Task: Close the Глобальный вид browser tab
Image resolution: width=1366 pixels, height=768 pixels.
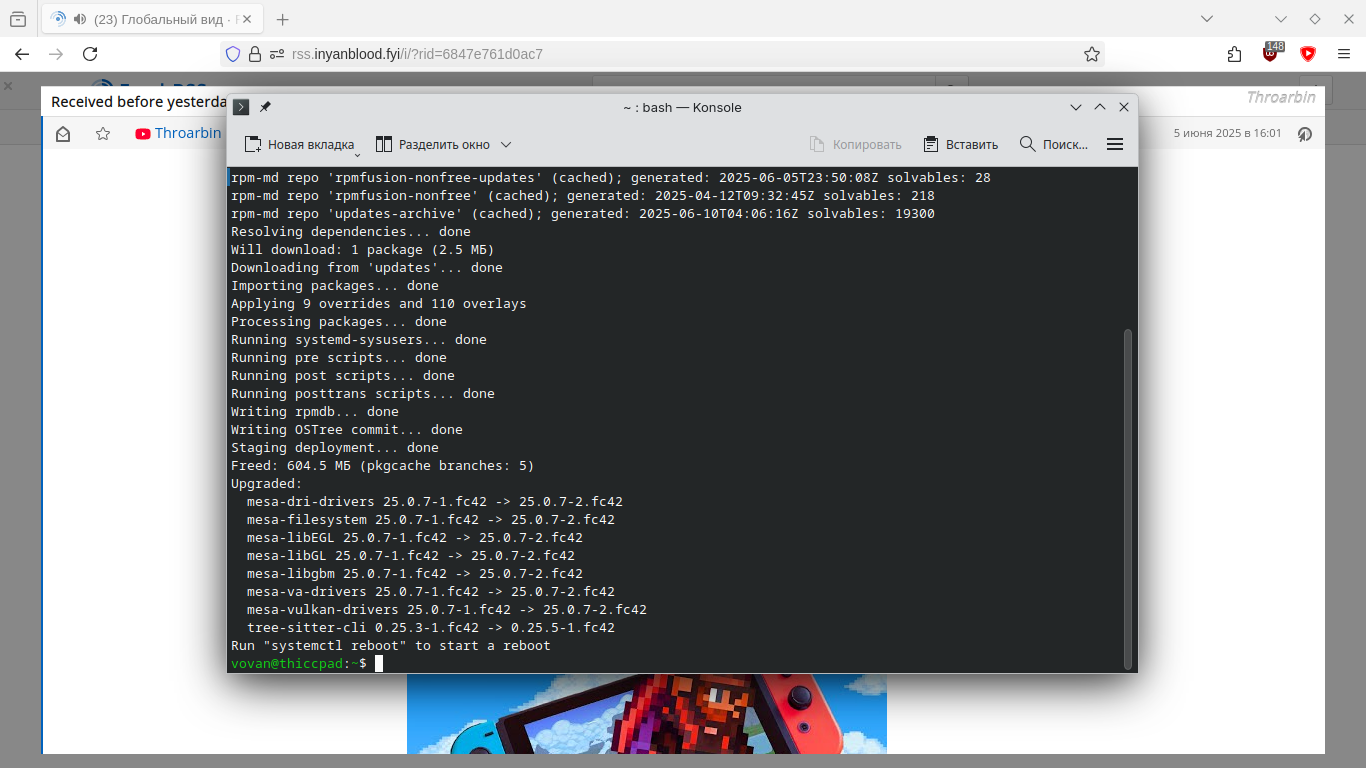Action: pyautogui.click(x=249, y=19)
